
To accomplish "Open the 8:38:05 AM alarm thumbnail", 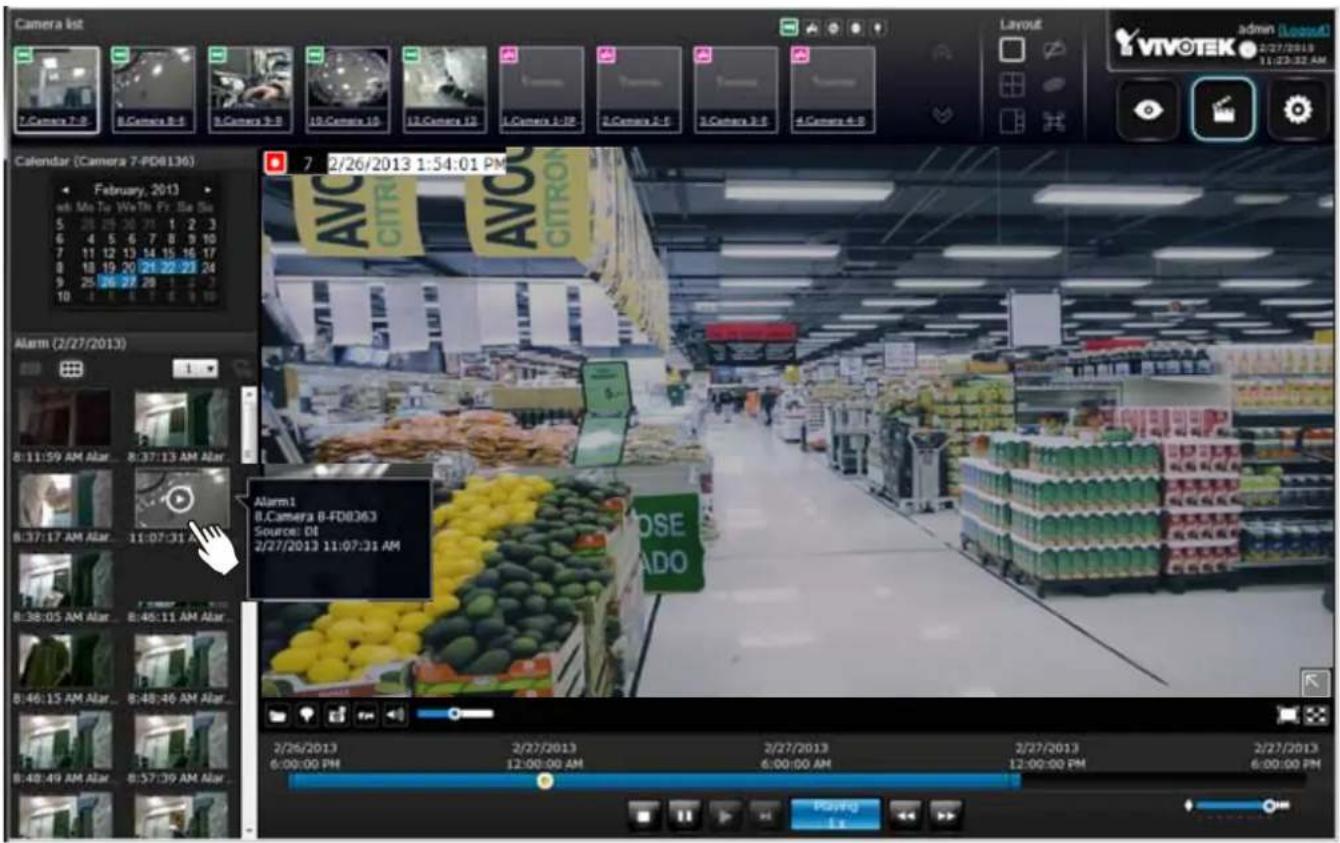I will click(x=65, y=579).
